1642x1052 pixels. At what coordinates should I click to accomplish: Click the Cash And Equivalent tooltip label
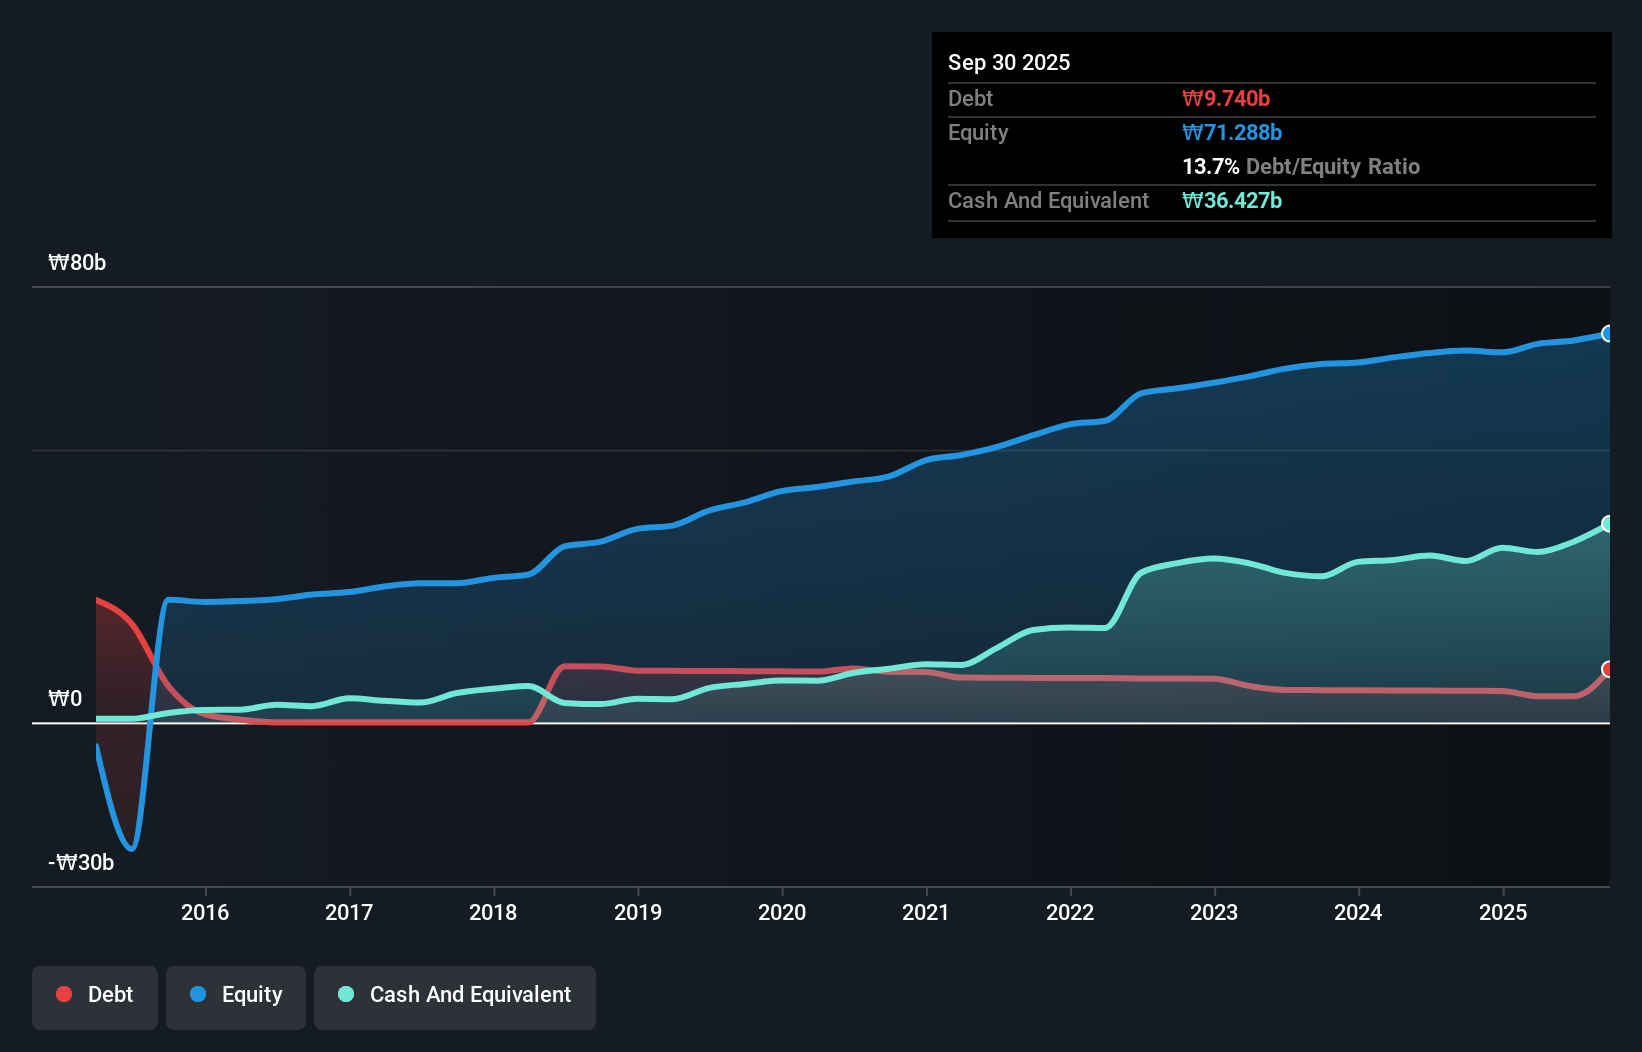1048,200
